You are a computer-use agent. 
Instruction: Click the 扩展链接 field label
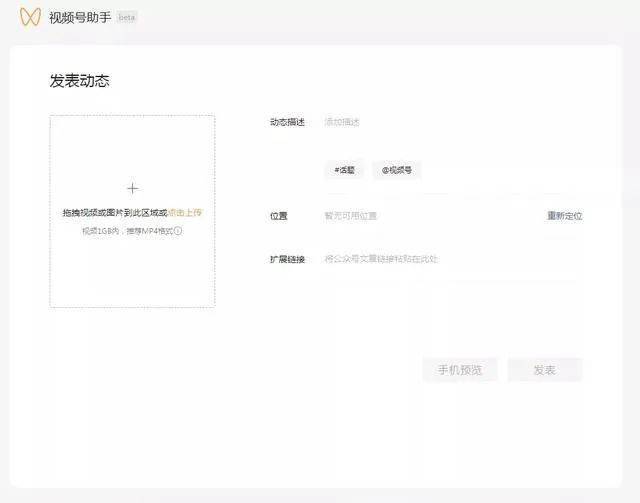tap(286, 259)
